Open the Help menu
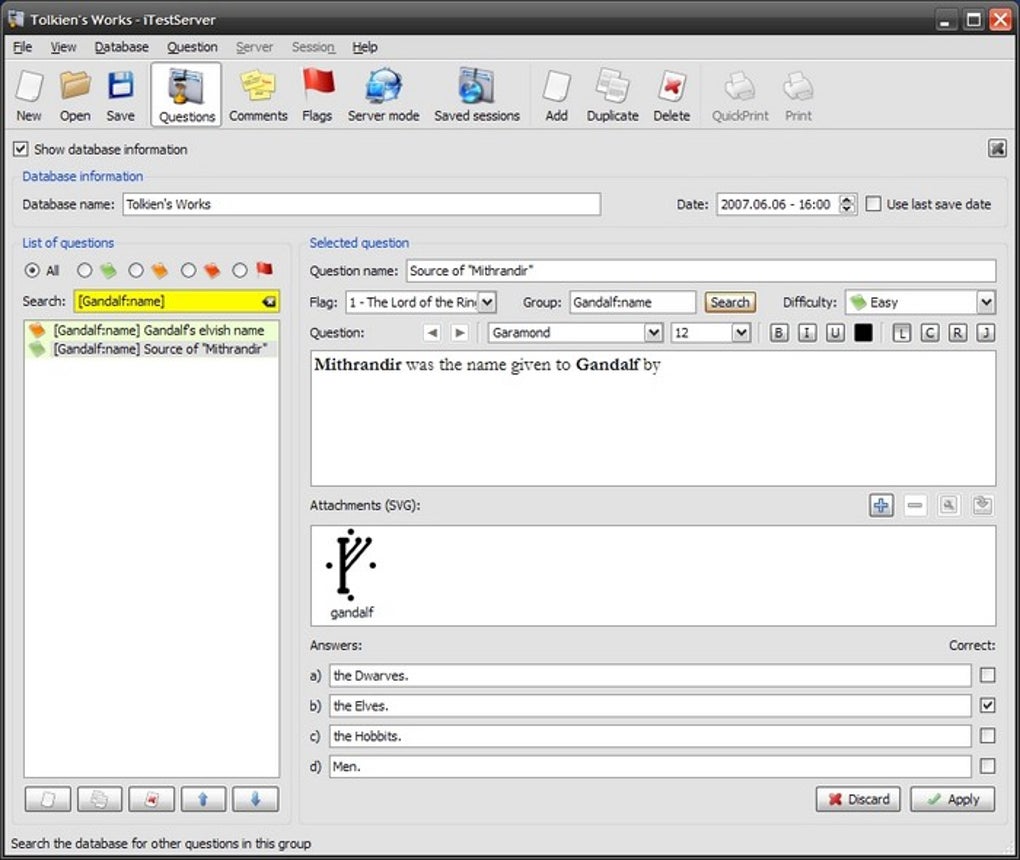The width and height of the screenshot is (1020, 860). (365, 47)
